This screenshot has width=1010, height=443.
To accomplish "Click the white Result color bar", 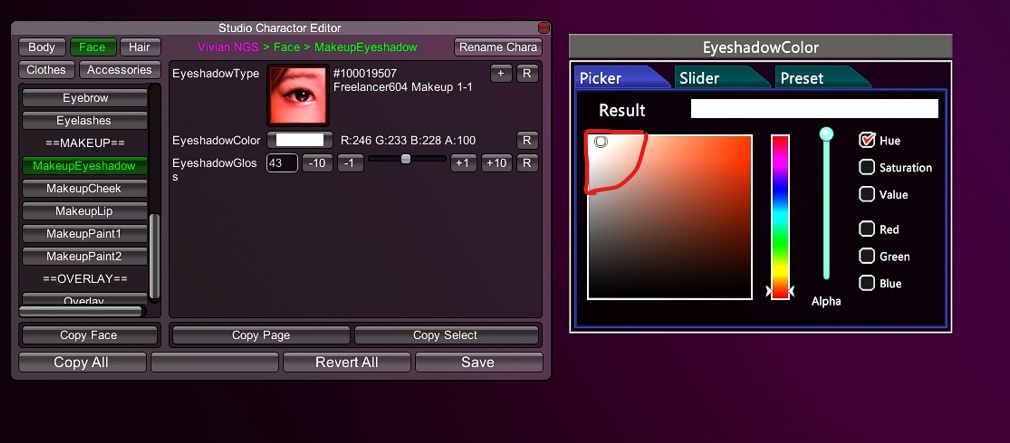I will (814, 109).
